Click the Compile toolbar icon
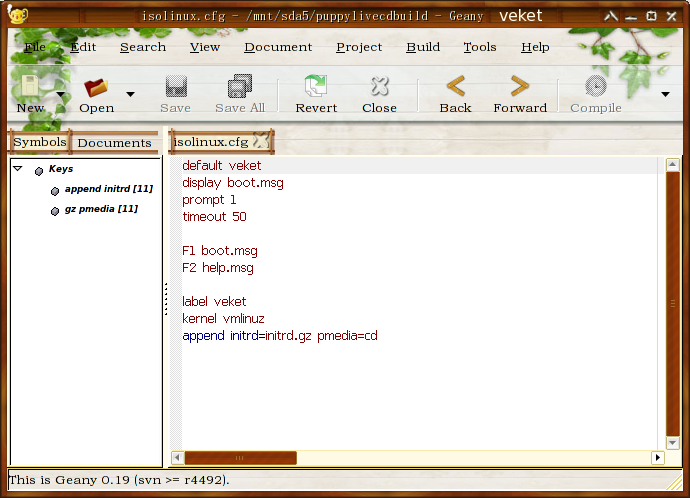The width and height of the screenshot is (690, 498). [595, 86]
